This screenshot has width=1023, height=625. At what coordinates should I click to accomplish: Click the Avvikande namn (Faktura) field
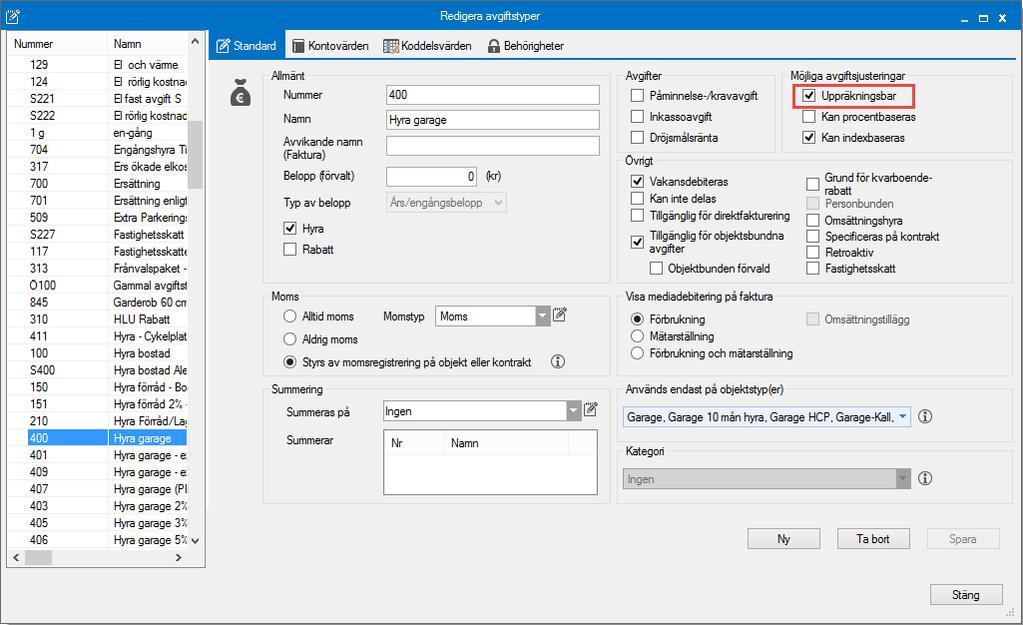coord(493,145)
